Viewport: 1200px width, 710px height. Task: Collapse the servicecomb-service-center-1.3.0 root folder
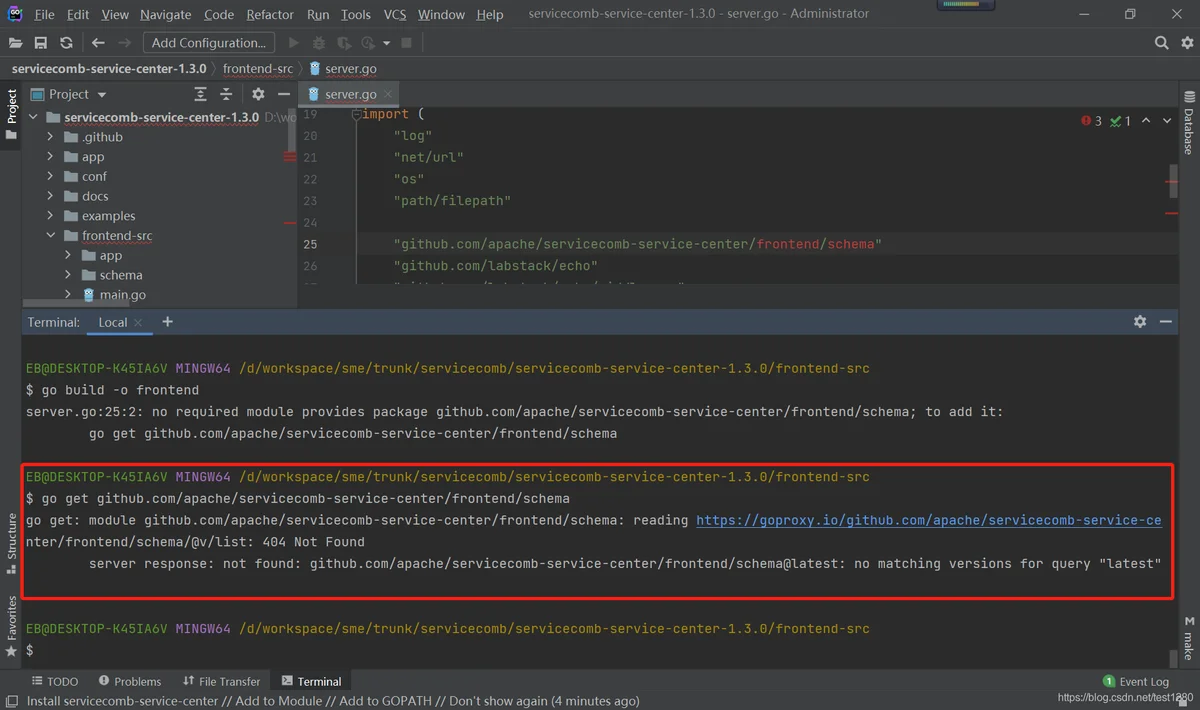pos(33,117)
